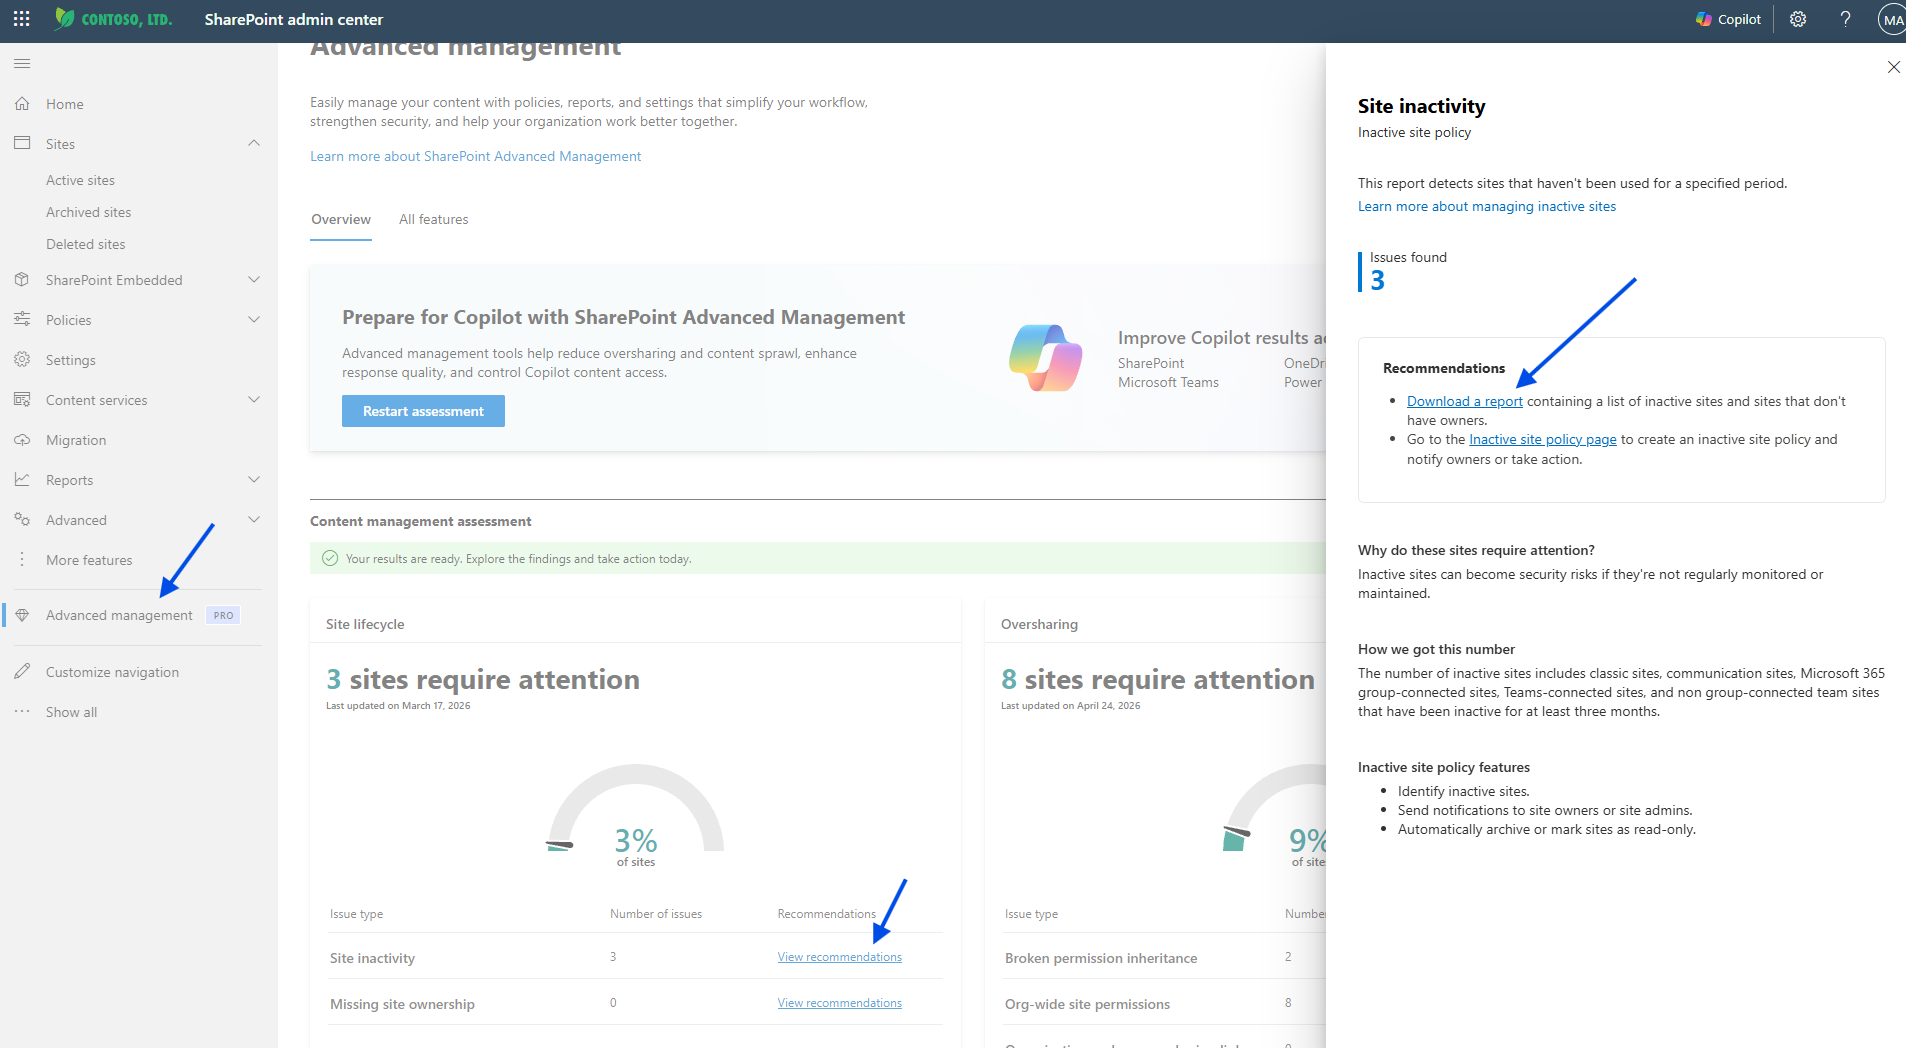Collapse the navigation hamburger menu
Image resolution: width=1906 pixels, height=1048 pixels.
pyautogui.click(x=22, y=64)
